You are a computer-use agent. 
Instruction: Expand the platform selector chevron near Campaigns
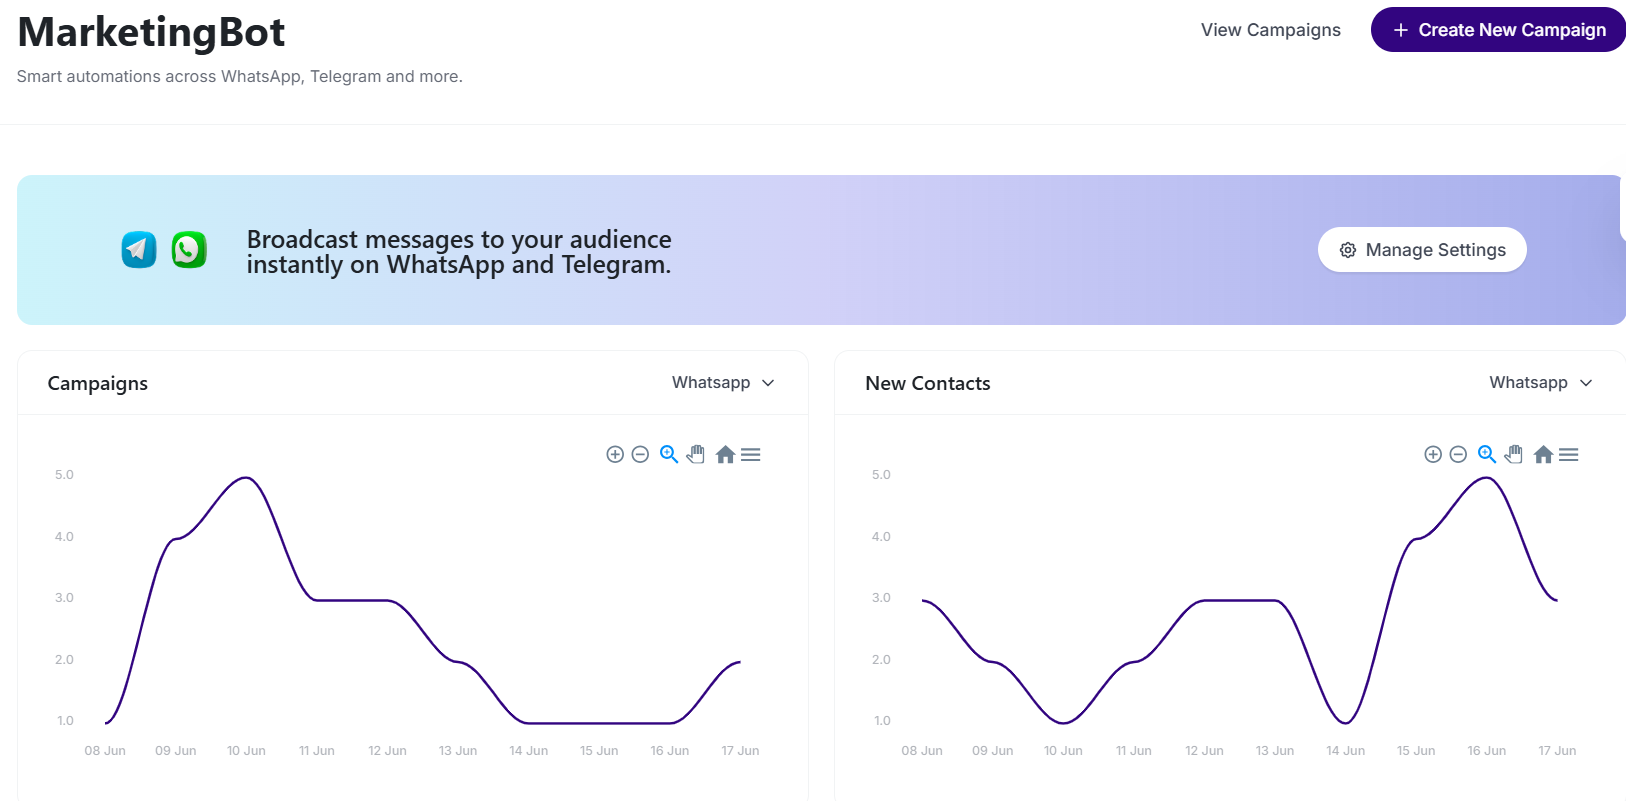[x=768, y=383]
